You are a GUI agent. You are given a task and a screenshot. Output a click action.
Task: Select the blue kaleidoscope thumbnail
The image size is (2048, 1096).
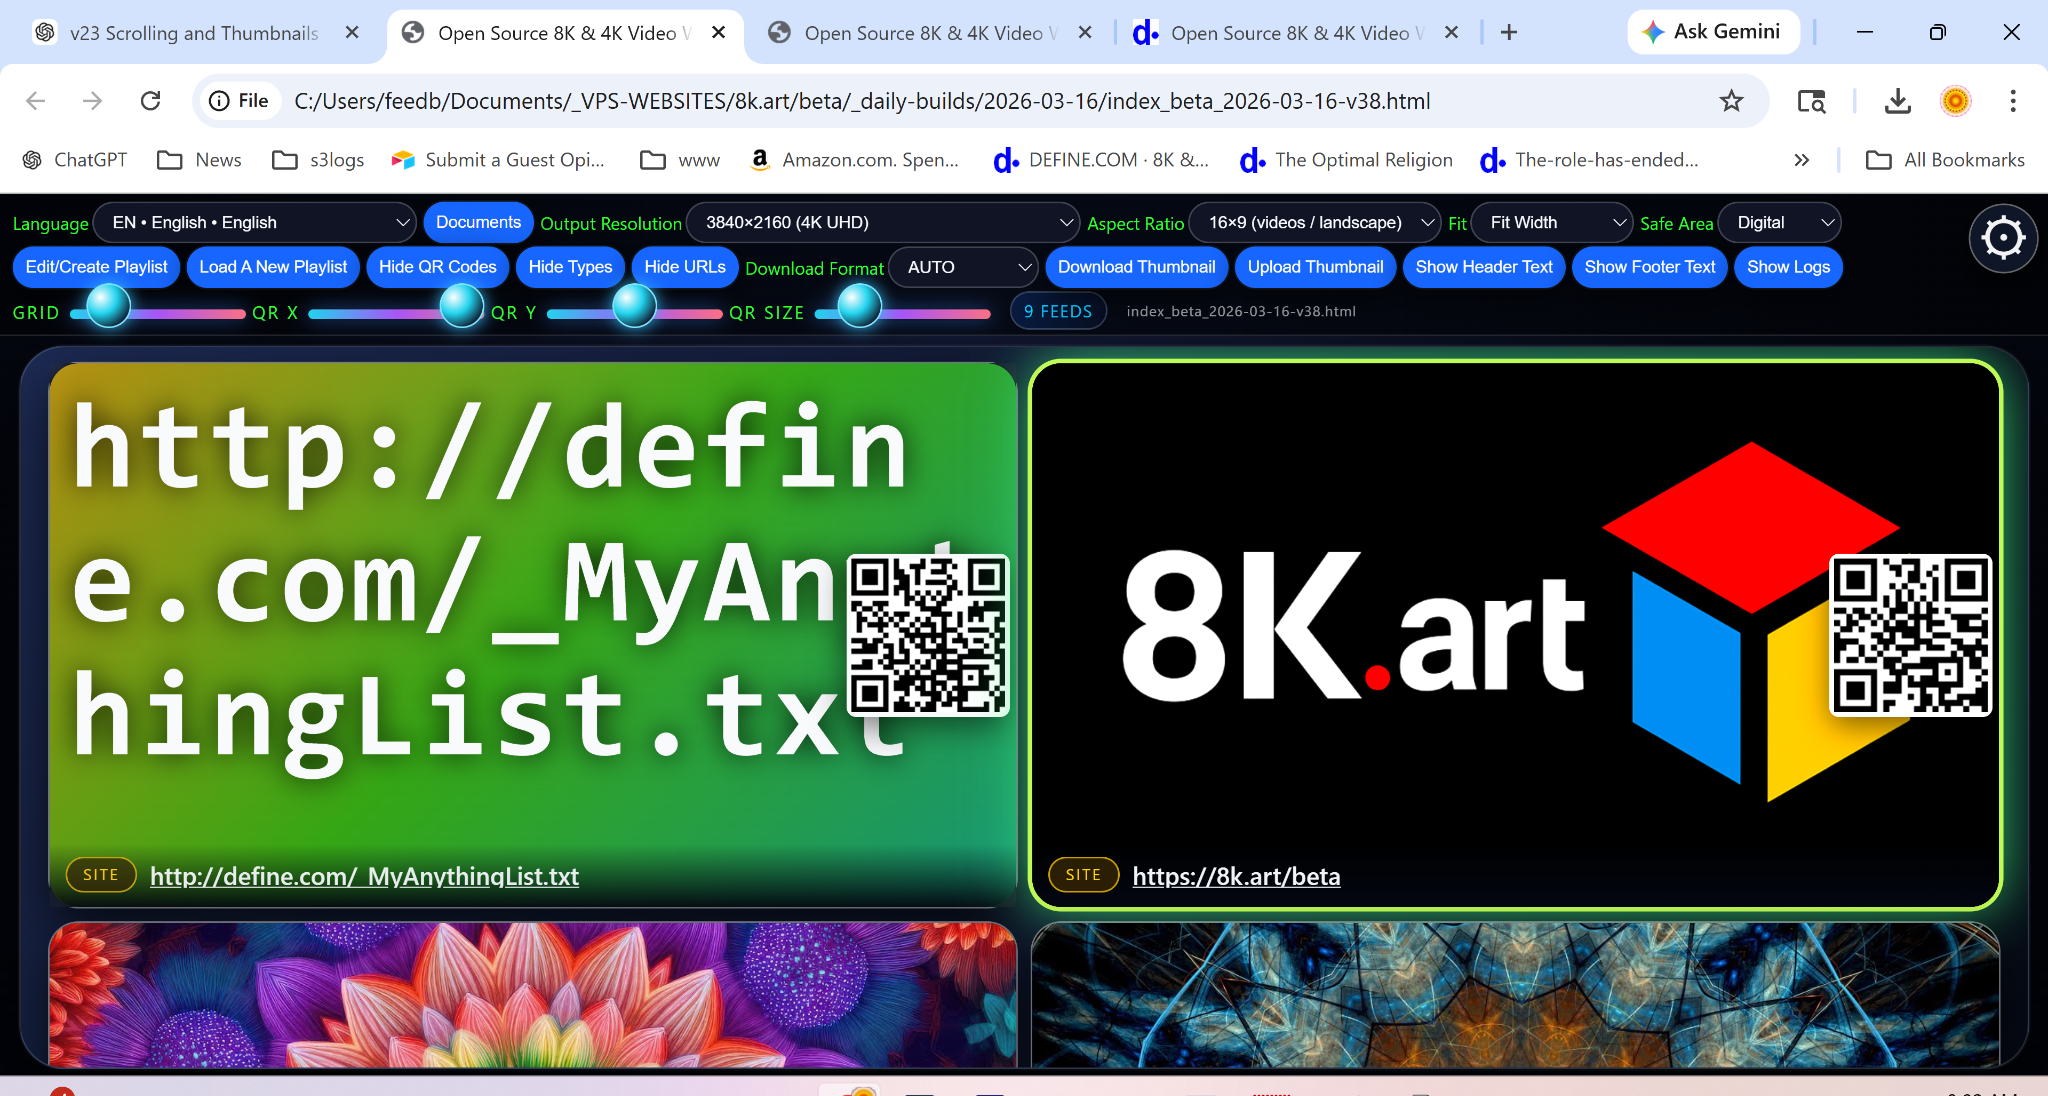click(1515, 994)
